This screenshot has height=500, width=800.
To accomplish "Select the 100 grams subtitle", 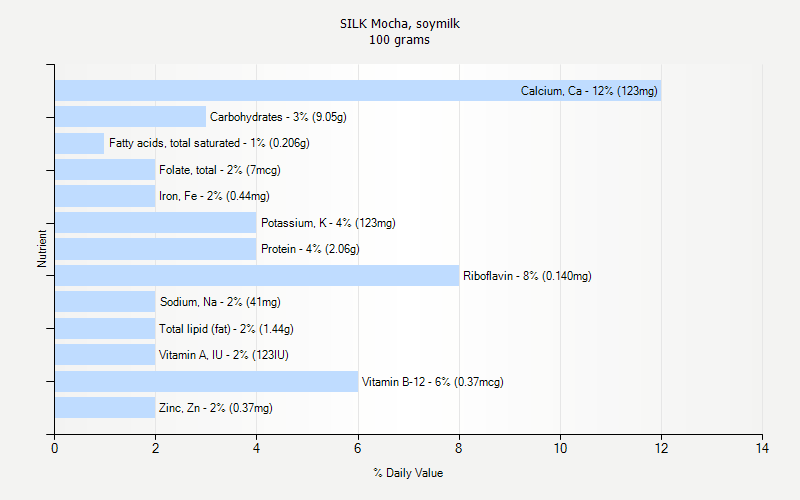I will coord(399,40).
